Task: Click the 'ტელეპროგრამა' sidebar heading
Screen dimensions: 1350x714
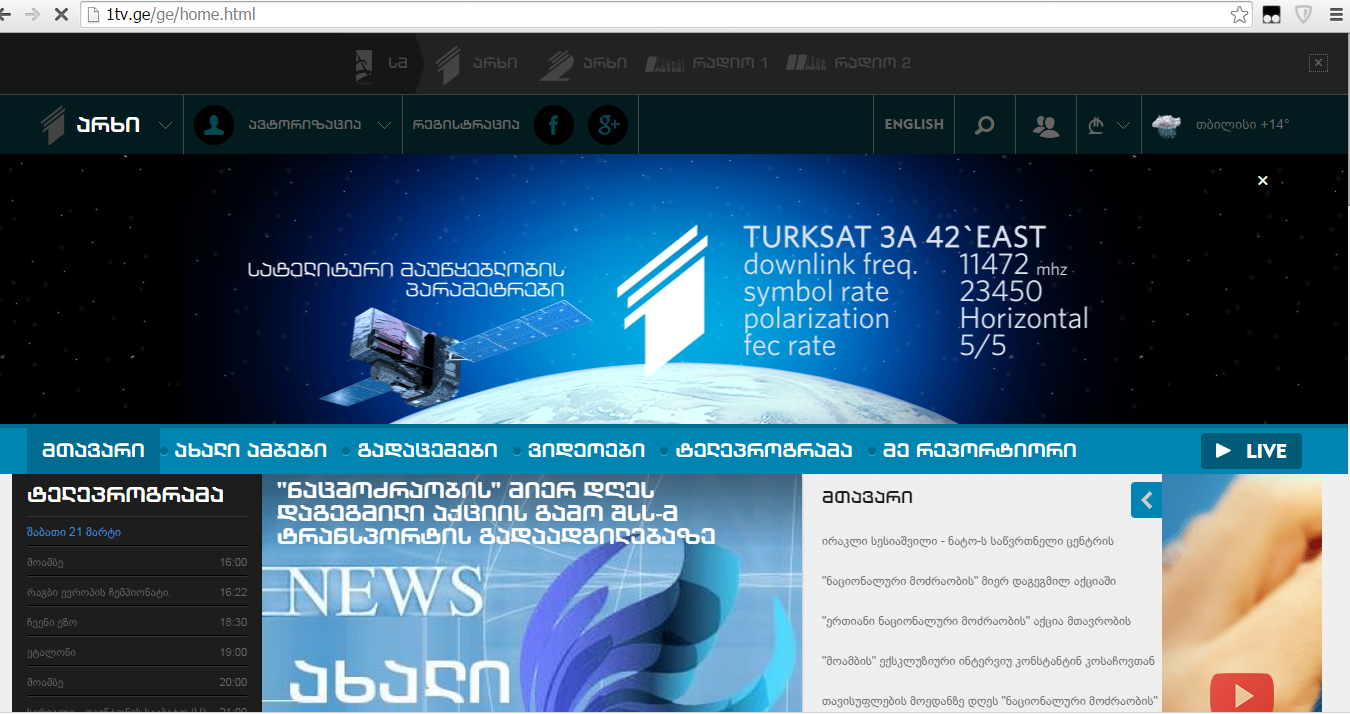Action: 125,494
